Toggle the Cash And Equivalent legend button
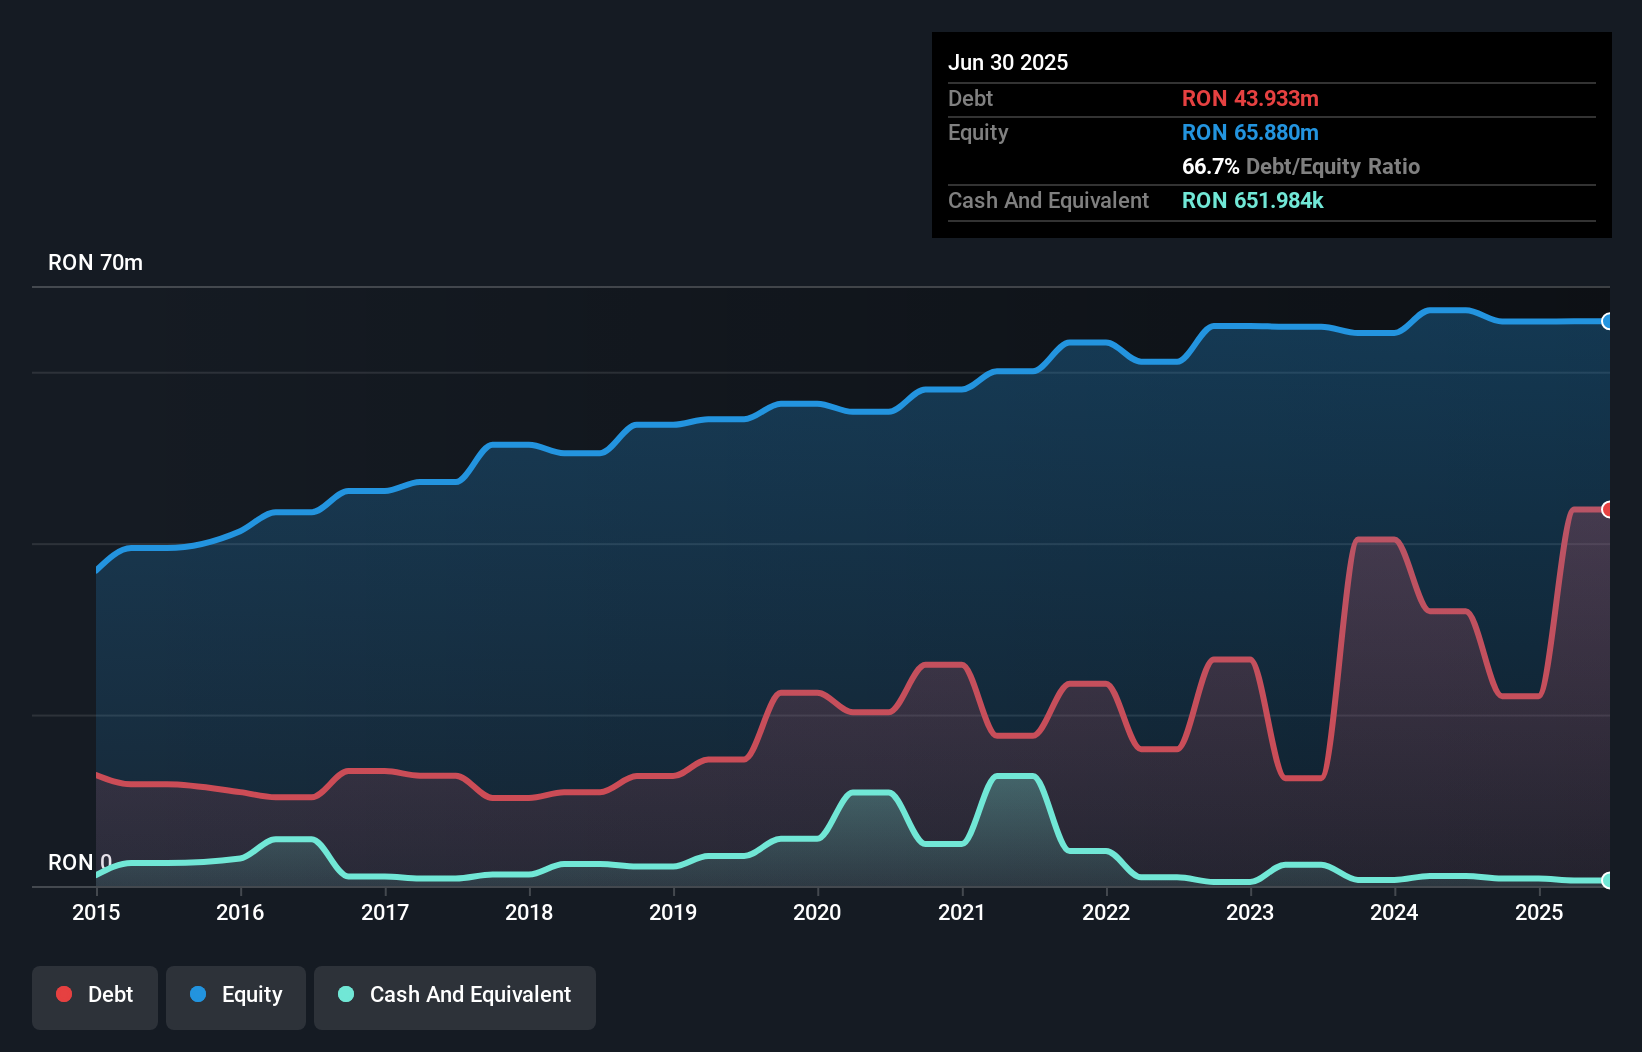The width and height of the screenshot is (1642, 1052). 455,997
